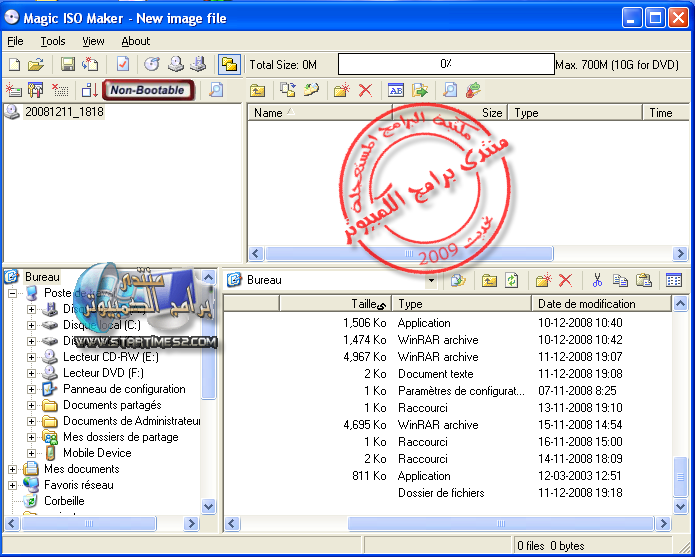This screenshot has width=695, height=557.
Task: Collapse the Poste de travail tree node
Action: point(12,293)
